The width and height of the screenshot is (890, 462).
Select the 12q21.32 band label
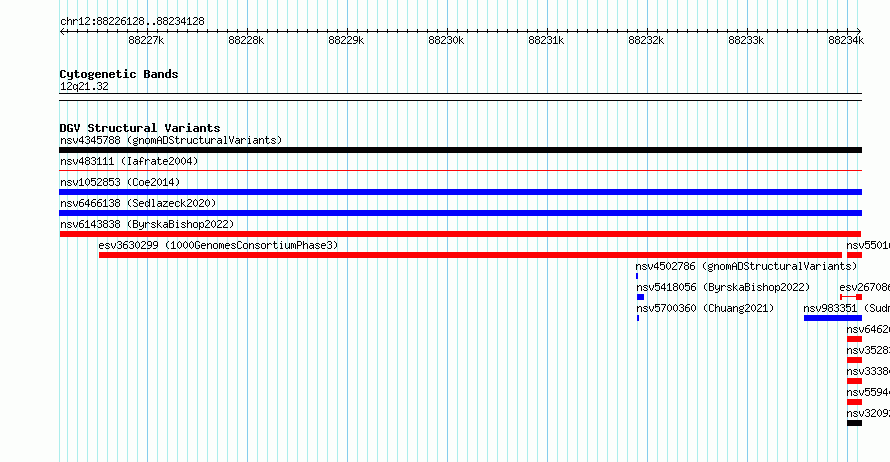click(84, 86)
